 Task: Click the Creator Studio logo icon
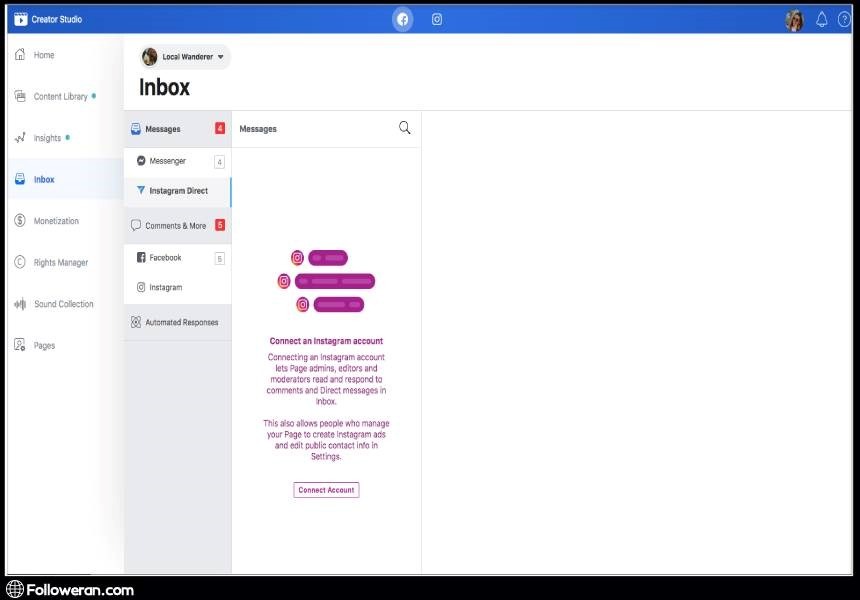[20, 19]
